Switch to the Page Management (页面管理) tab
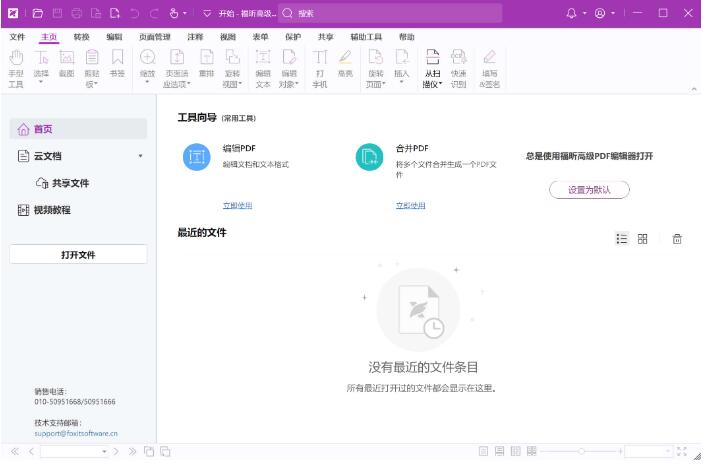Viewport: 703px width, 464px height. (x=154, y=37)
